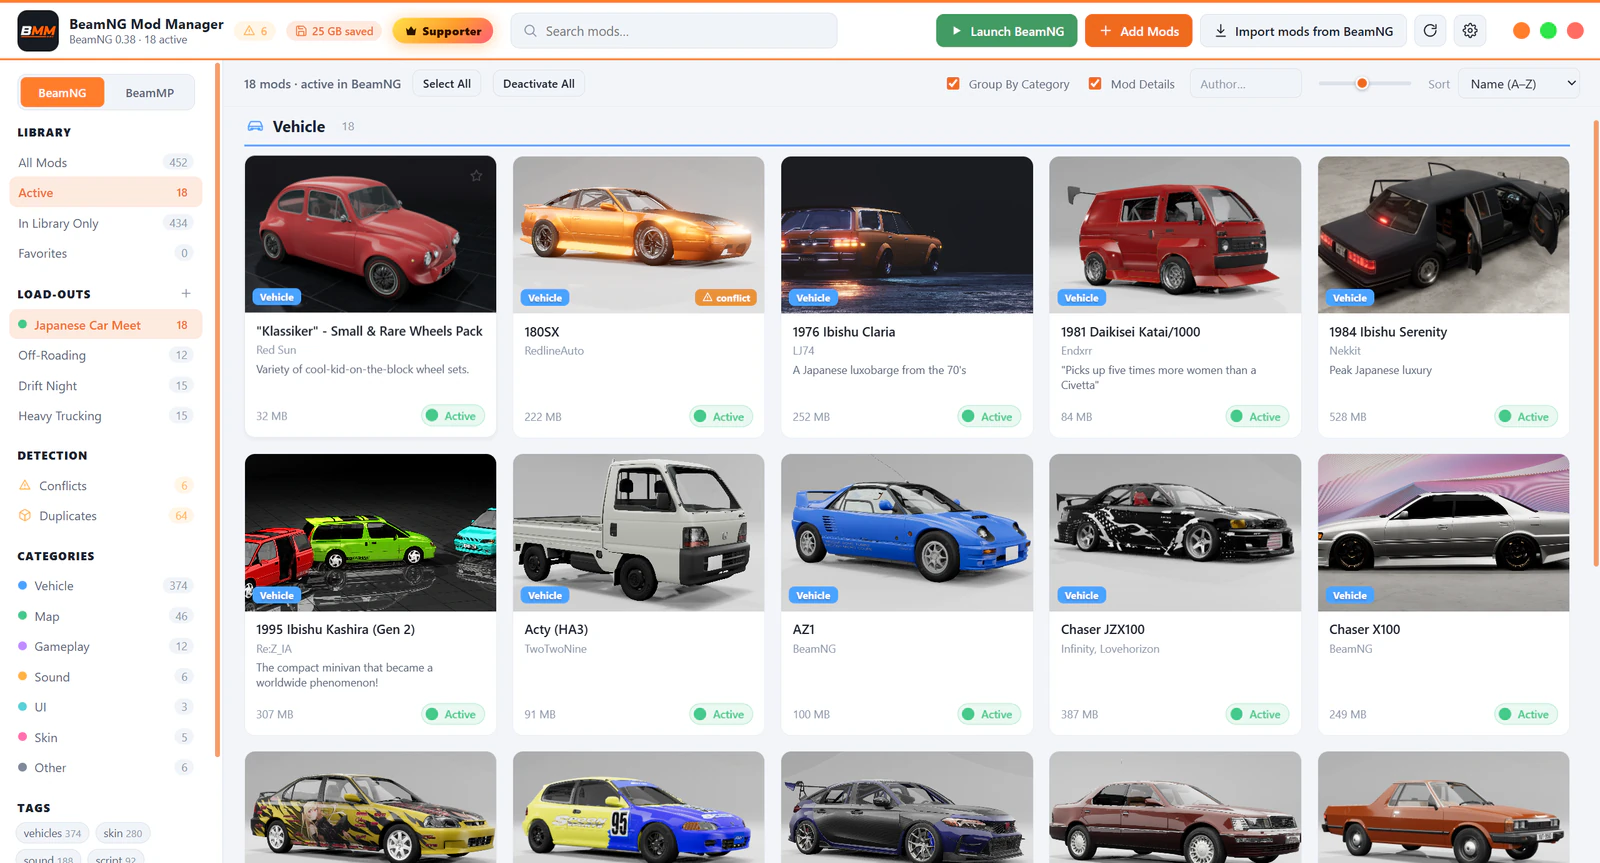Screen dimensions: 1600x863
Task: Toggle the Active state of the 180SX mod
Action: tap(720, 417)
